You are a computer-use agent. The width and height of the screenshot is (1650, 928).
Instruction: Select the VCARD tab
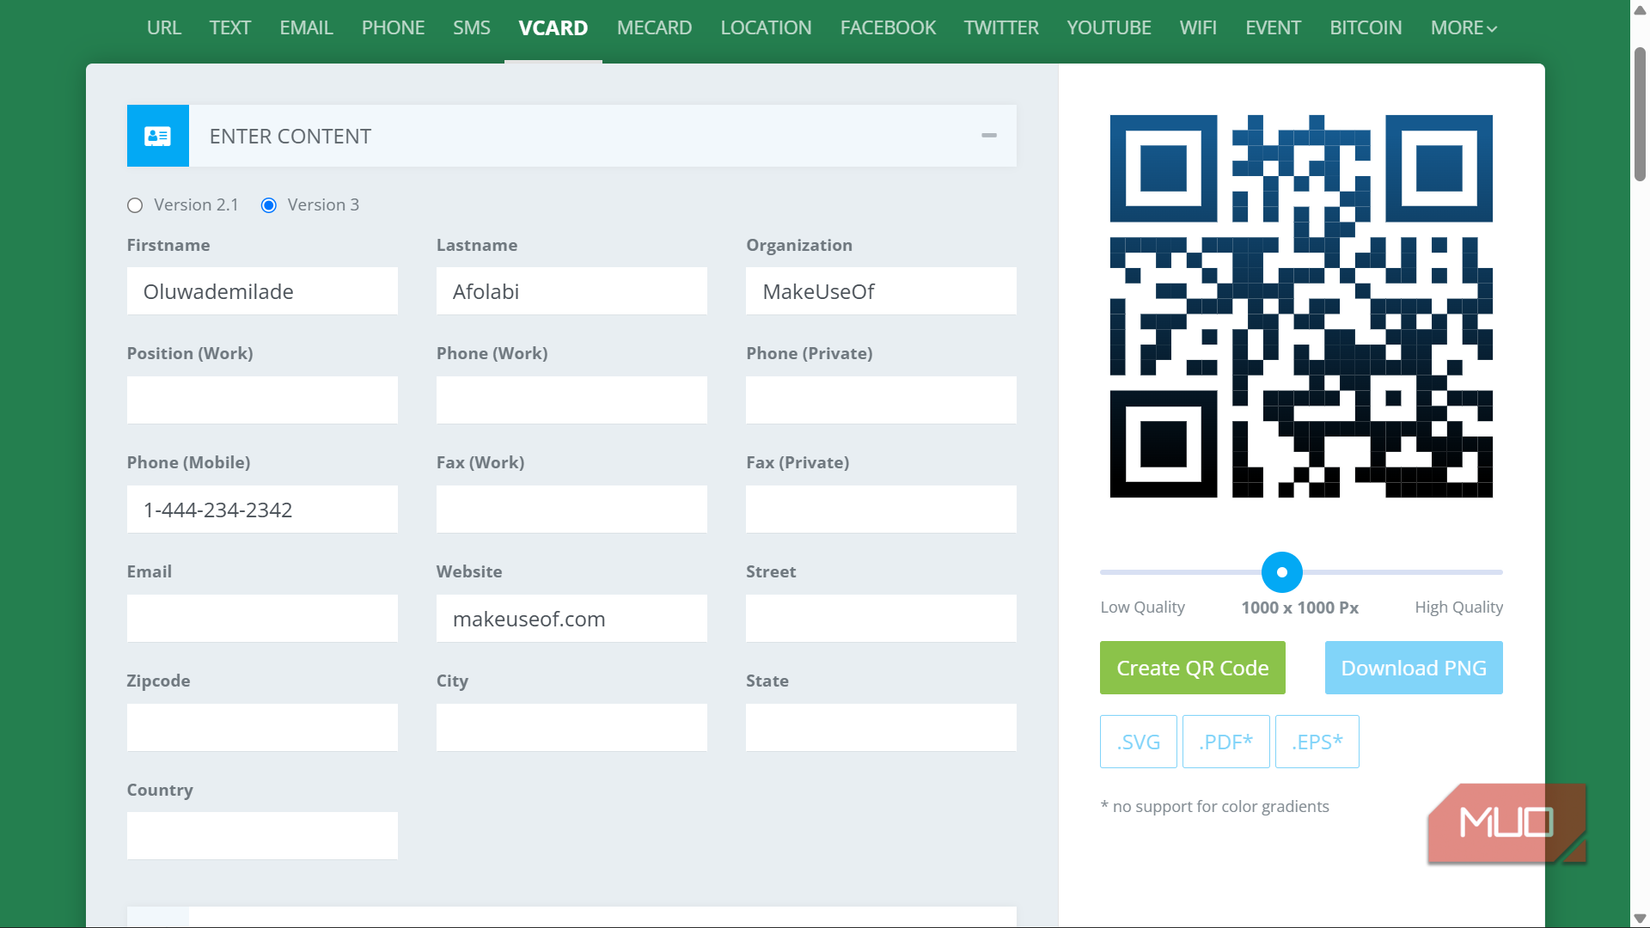click(553, 28)
